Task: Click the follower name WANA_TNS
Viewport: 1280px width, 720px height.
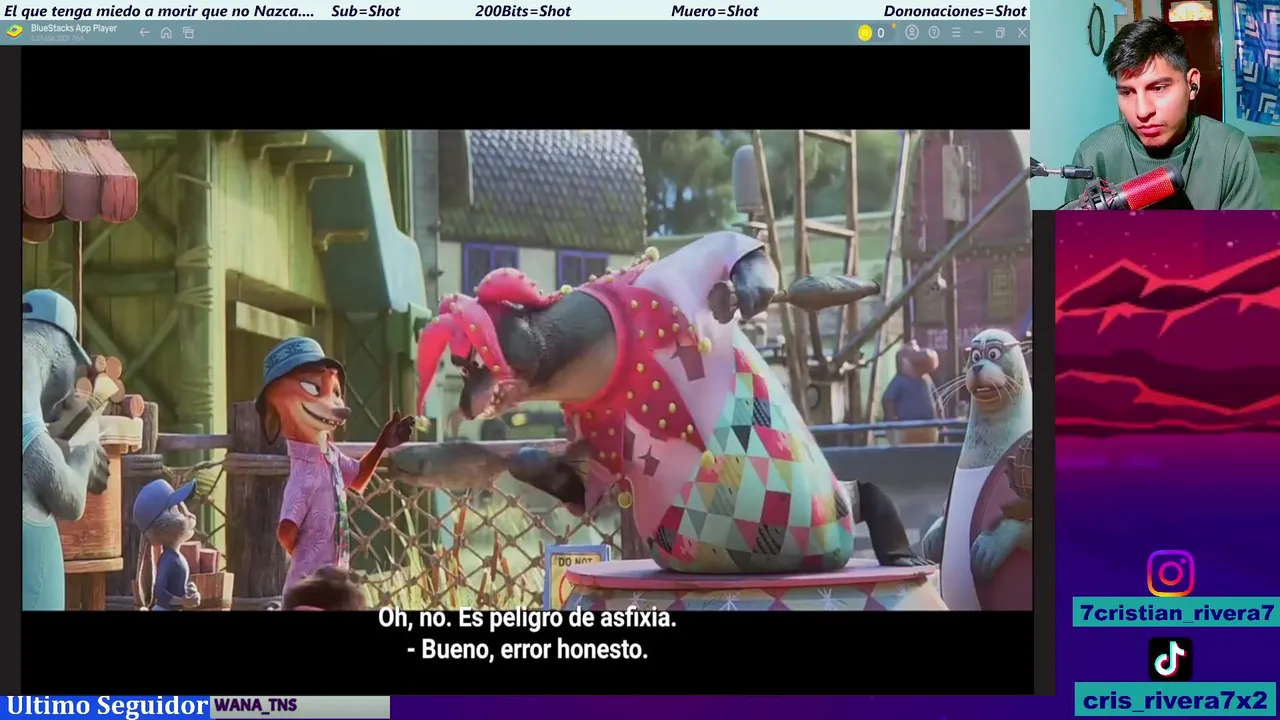Action: point(255,706)
